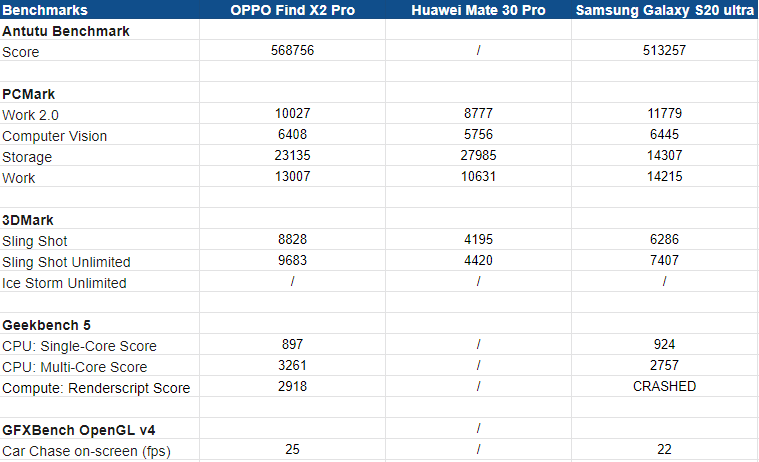Image resolution: width=759 pixels, height=462 pixels.
Task: Select the Car Chase on-screen (fps) label
Action: (x=86, y=451)
